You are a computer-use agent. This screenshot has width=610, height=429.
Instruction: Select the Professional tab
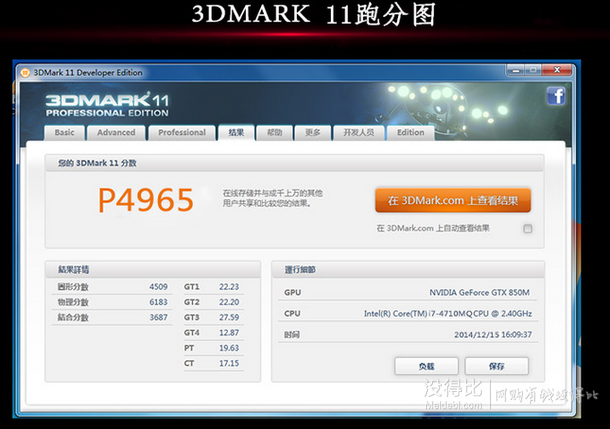point(182,133)
